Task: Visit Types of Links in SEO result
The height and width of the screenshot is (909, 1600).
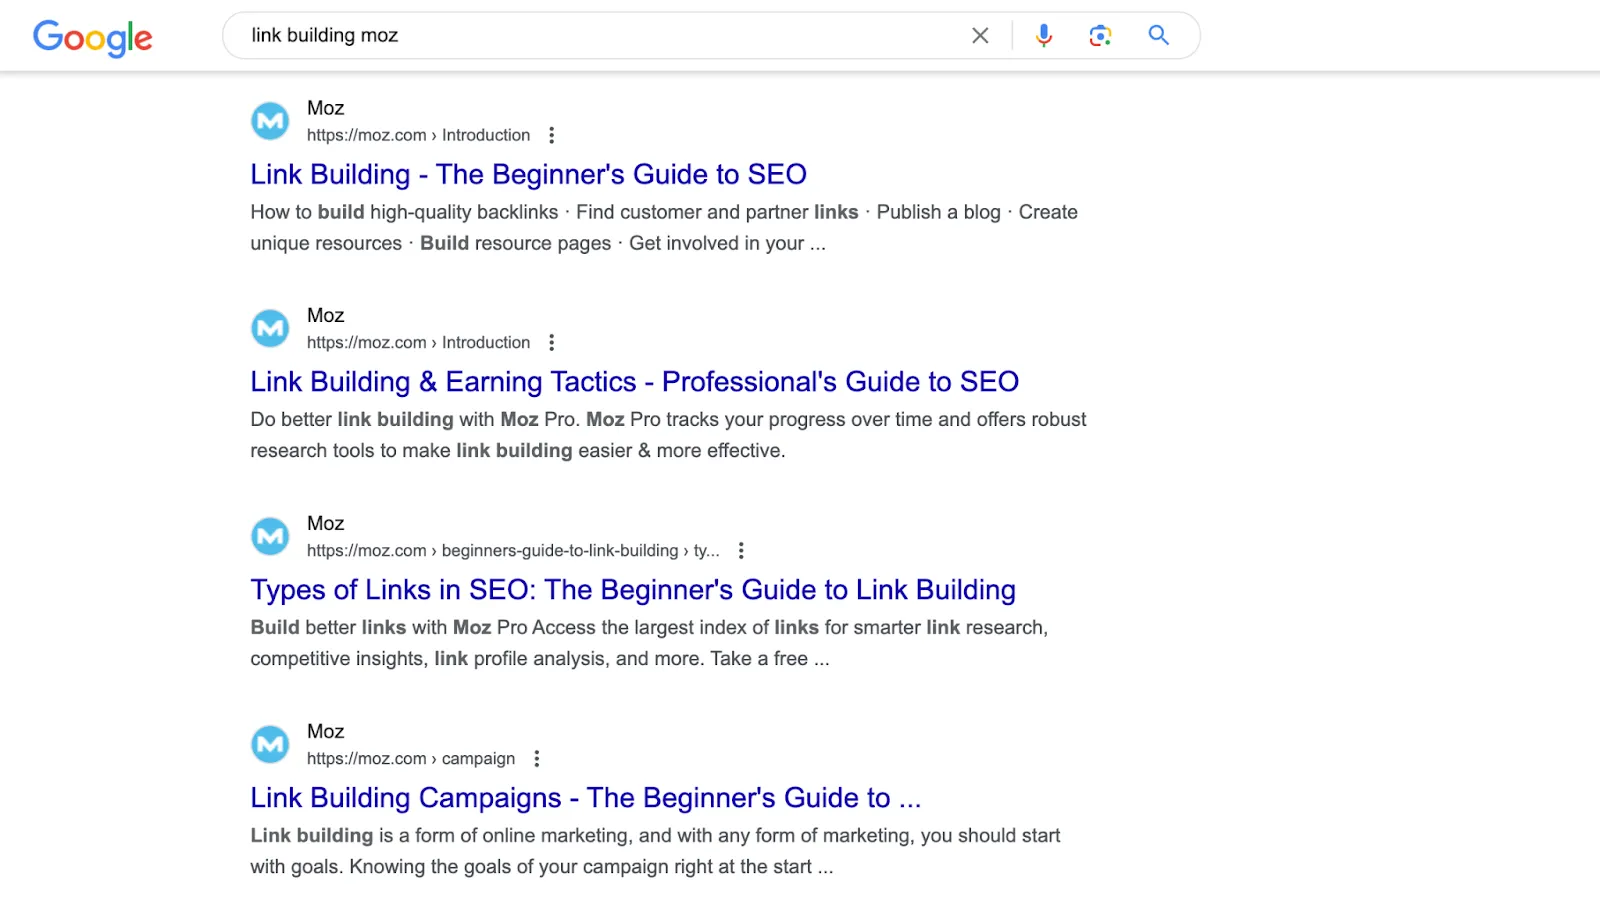Action: pos(632,589)
